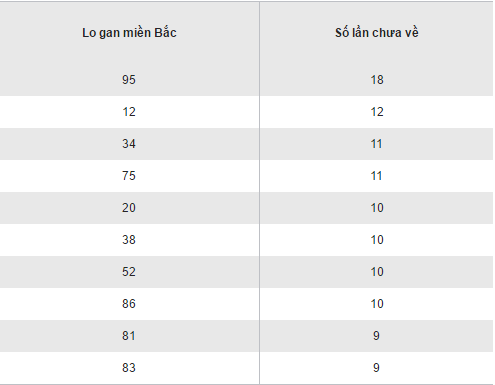Select the count 10 beside number 38
495x385 pixels.
click(377, 240)
